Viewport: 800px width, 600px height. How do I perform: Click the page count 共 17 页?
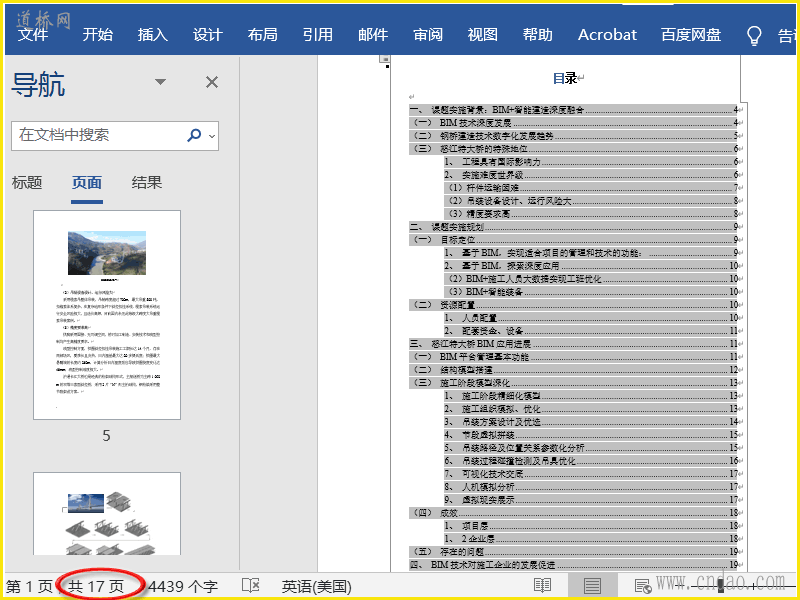(97, 586)
